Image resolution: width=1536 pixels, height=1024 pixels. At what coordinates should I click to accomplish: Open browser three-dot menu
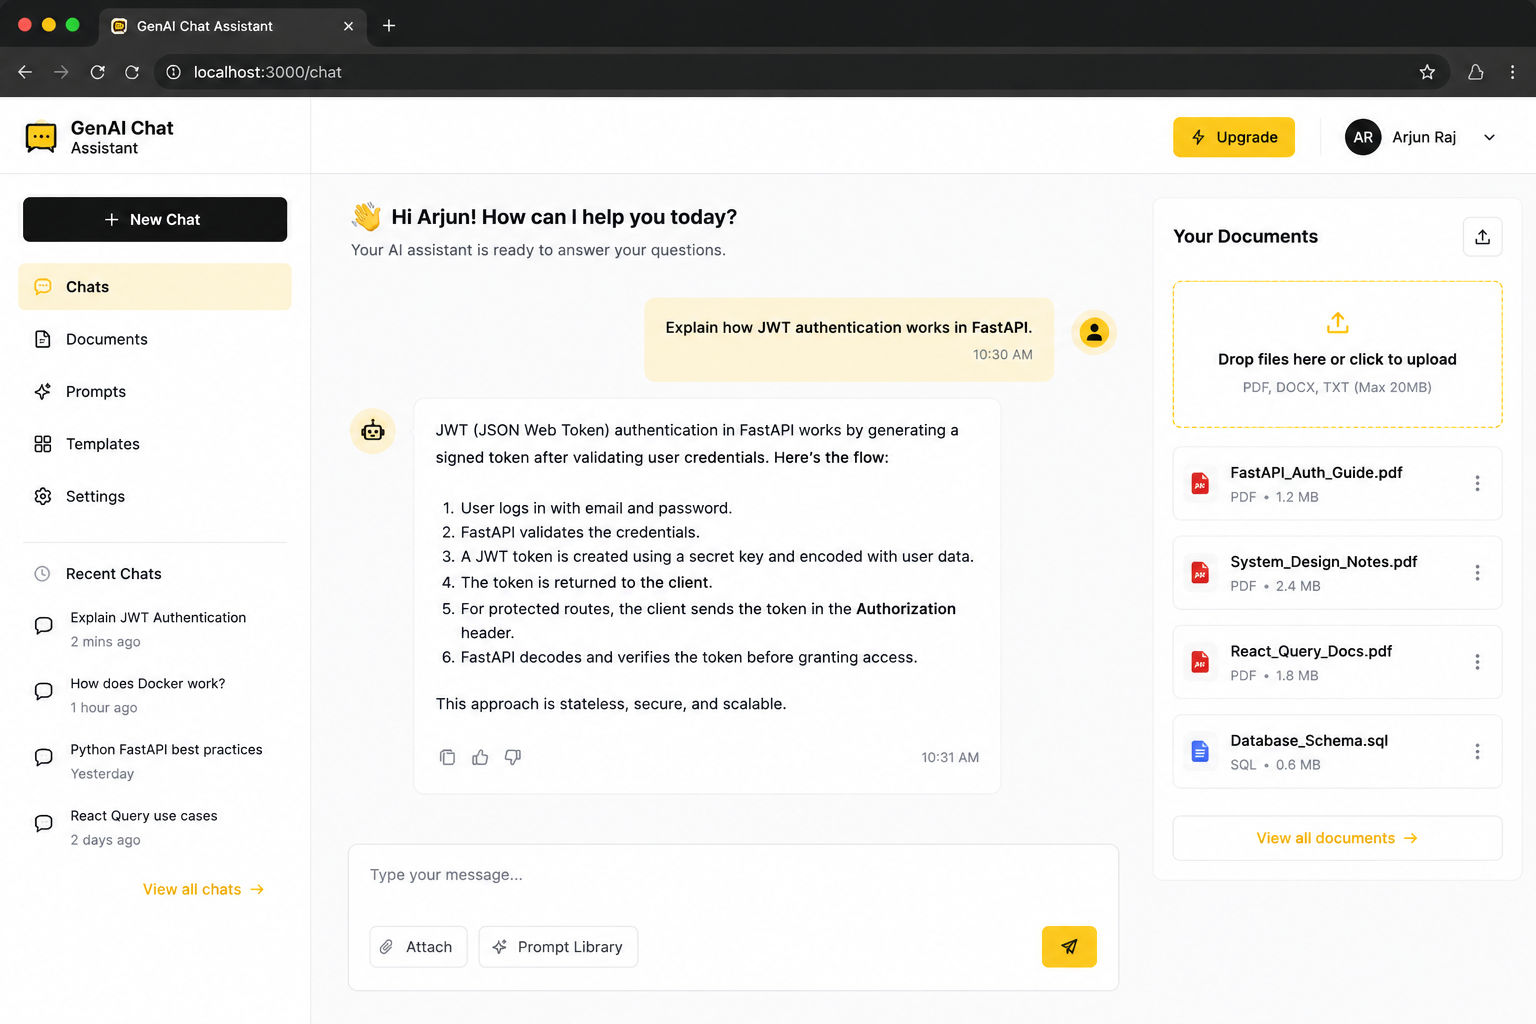[1512, 72]
